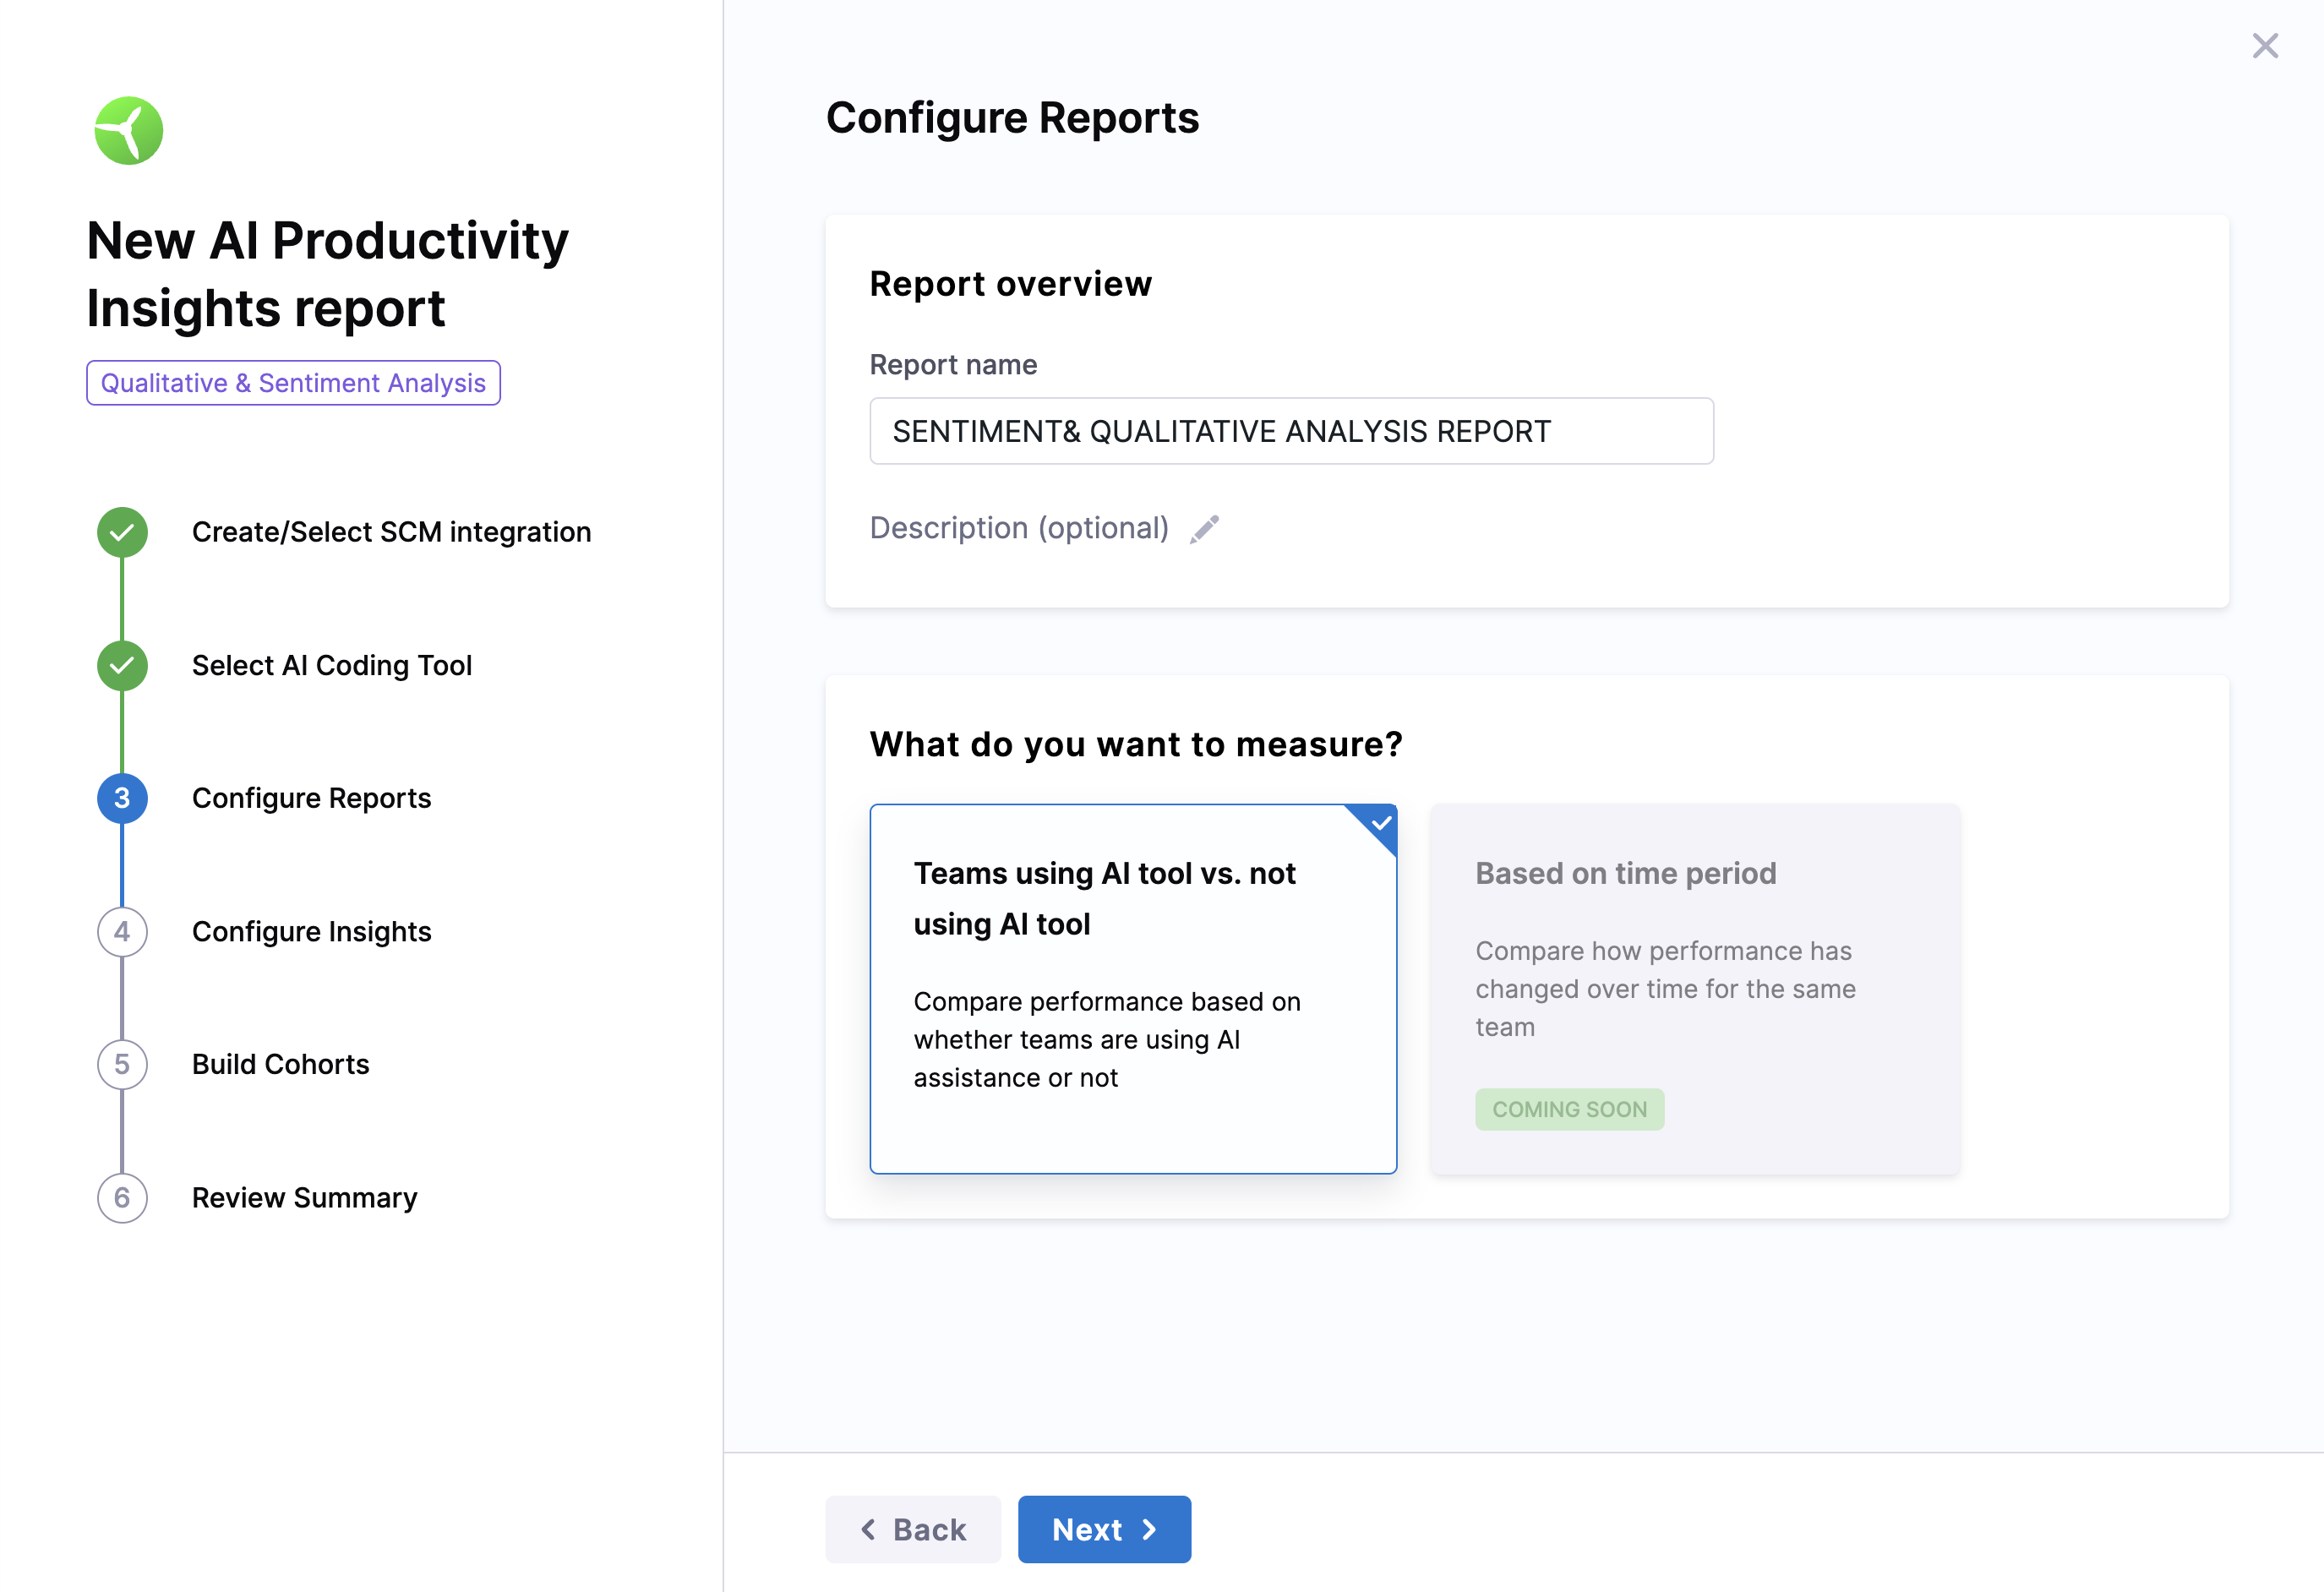Click the green windmill logo icon
The width and height of the screenshot is (2324, 1592).
129,131
